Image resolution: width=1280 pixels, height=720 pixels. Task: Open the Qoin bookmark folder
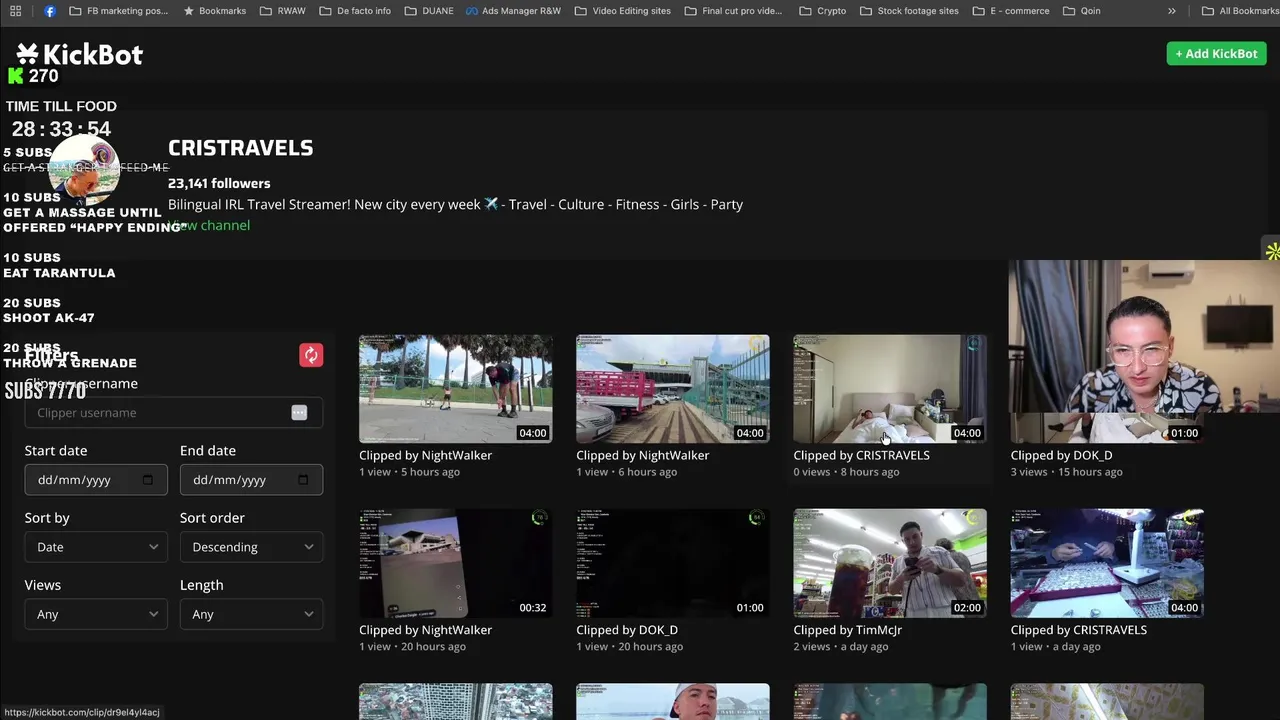pyautogui.click(x=1082, y=11)
